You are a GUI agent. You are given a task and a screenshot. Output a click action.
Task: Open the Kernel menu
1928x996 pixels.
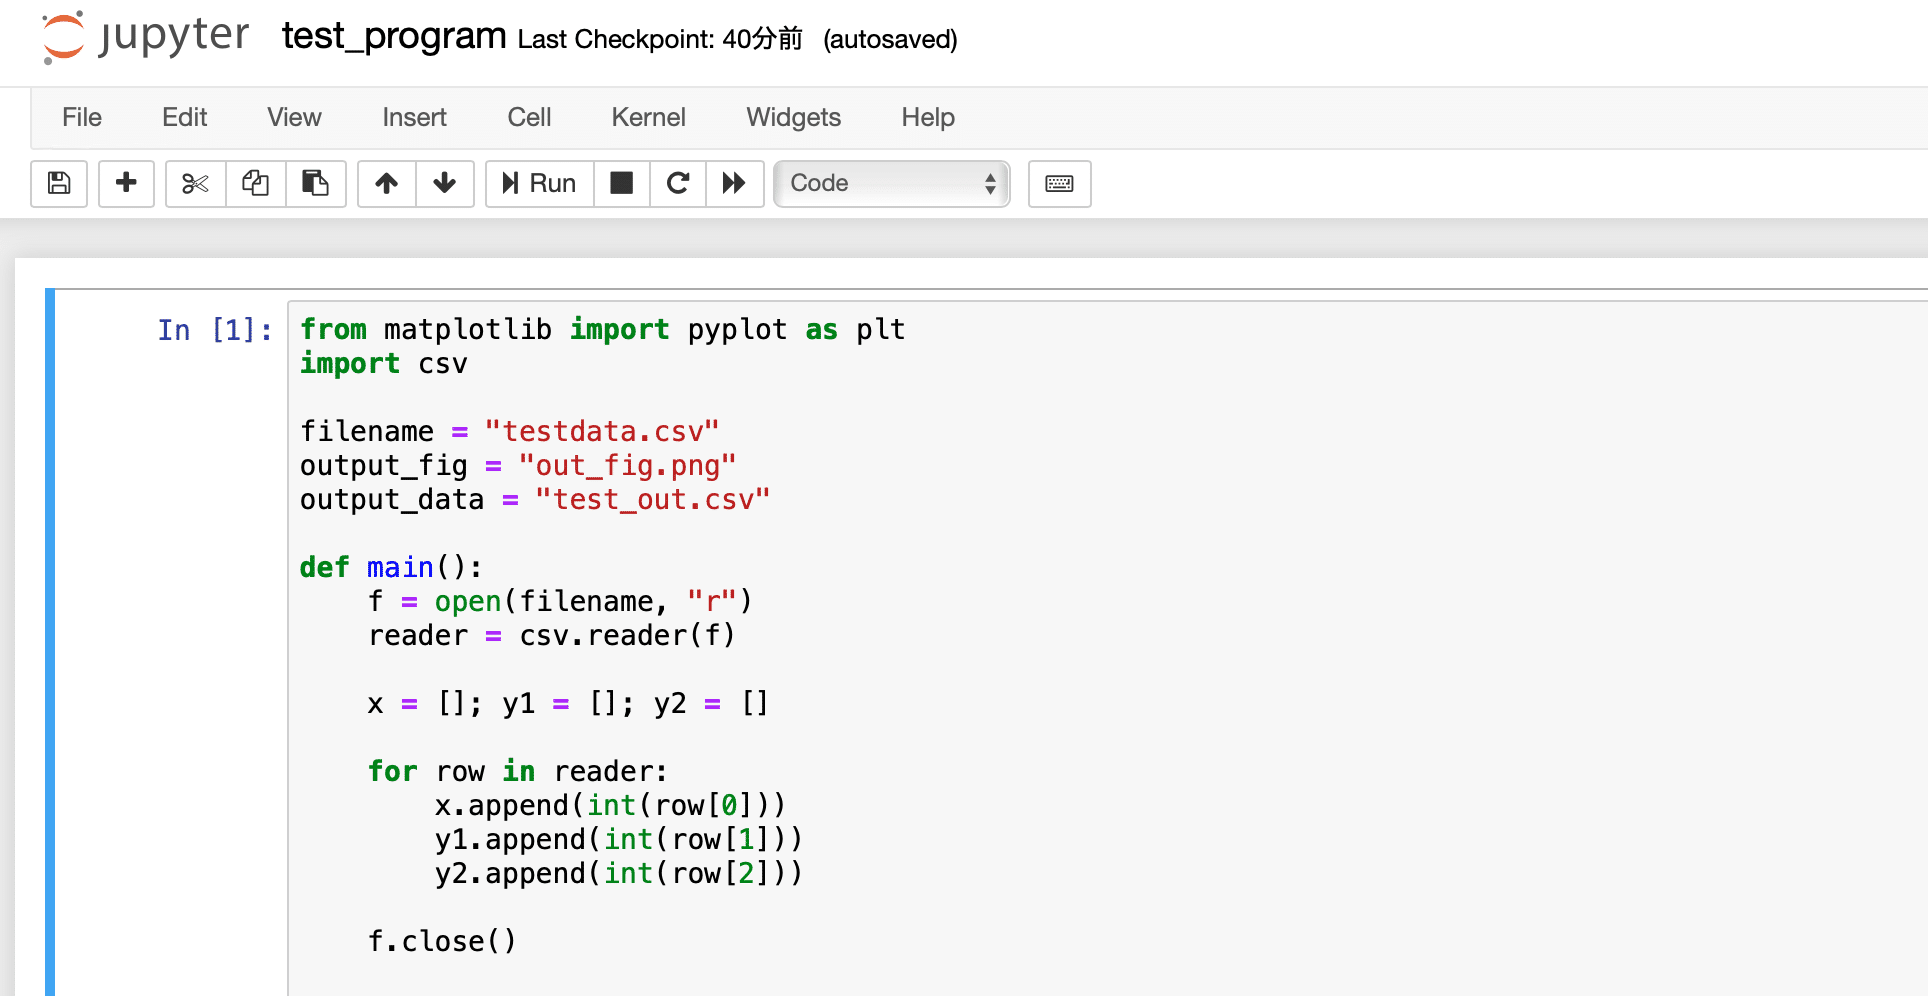(x=648, y=117)
